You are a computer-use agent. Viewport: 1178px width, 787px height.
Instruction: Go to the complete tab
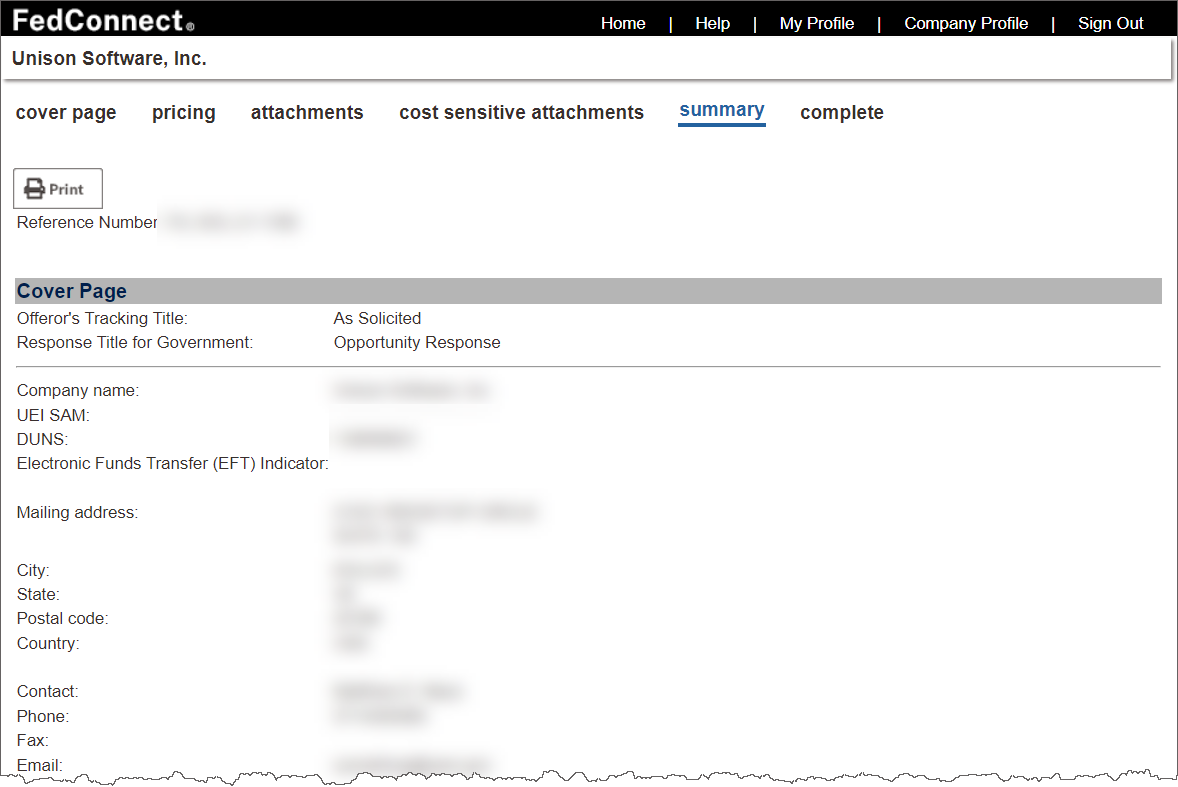click(x=841, y=113)
